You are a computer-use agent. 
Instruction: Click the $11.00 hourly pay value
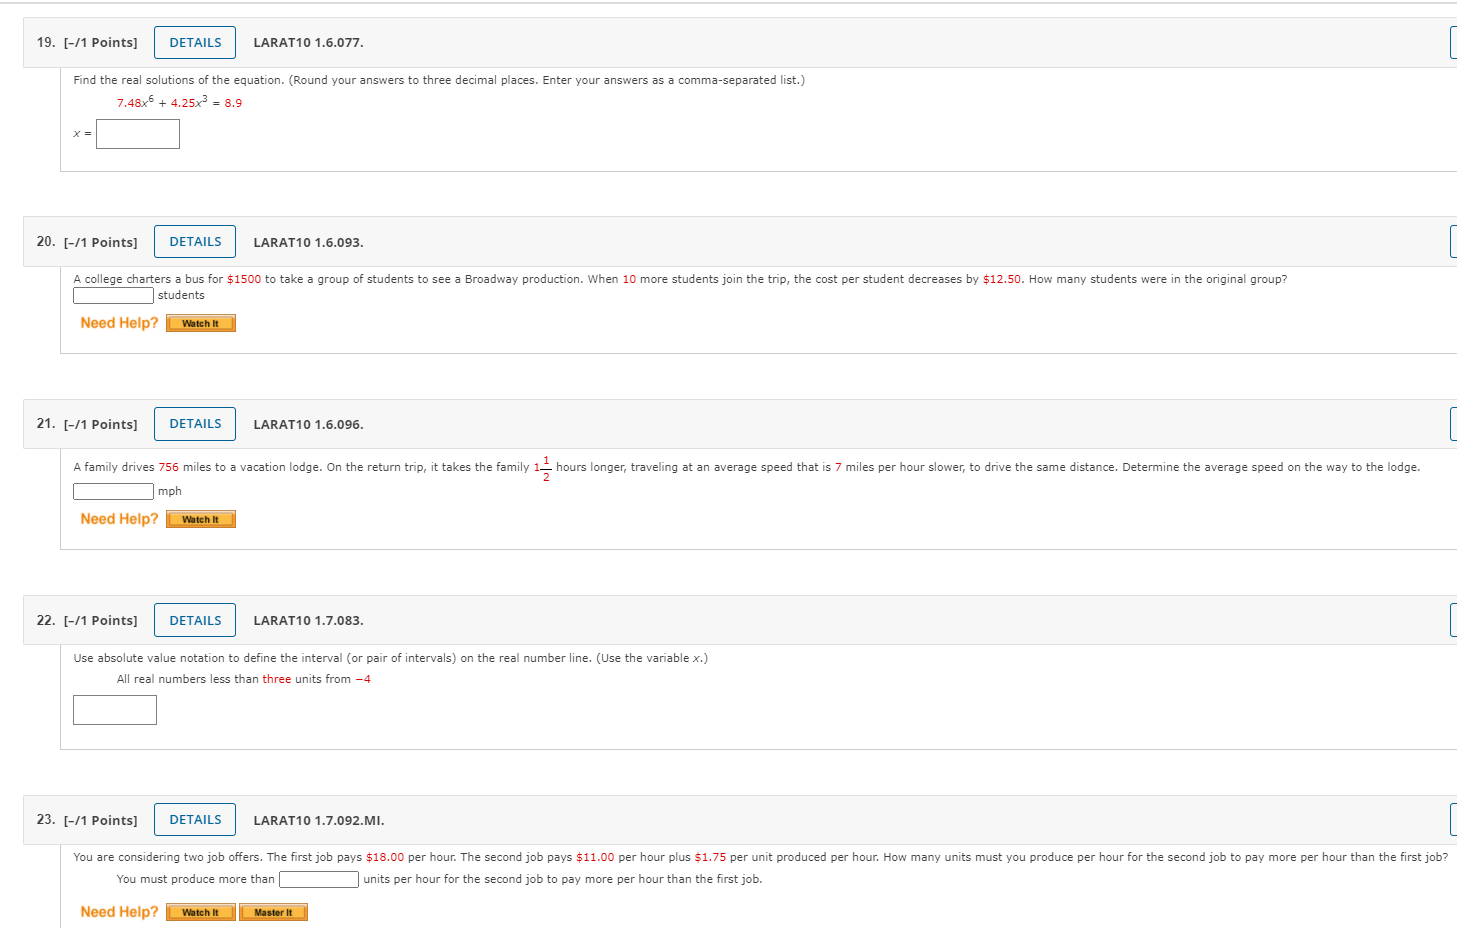(595, 857)
